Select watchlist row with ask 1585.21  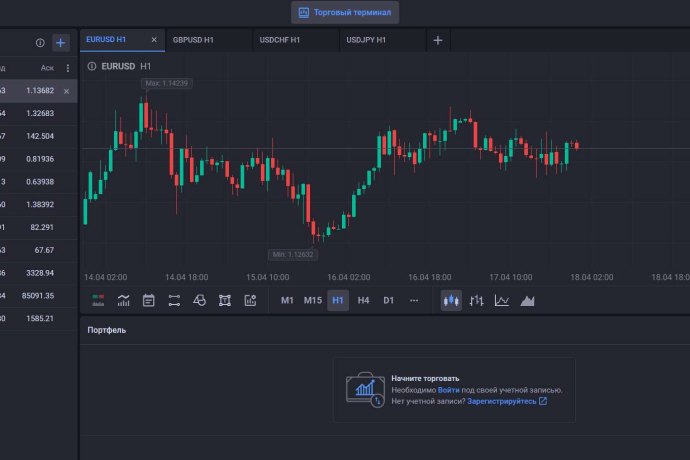pos(39,319)
